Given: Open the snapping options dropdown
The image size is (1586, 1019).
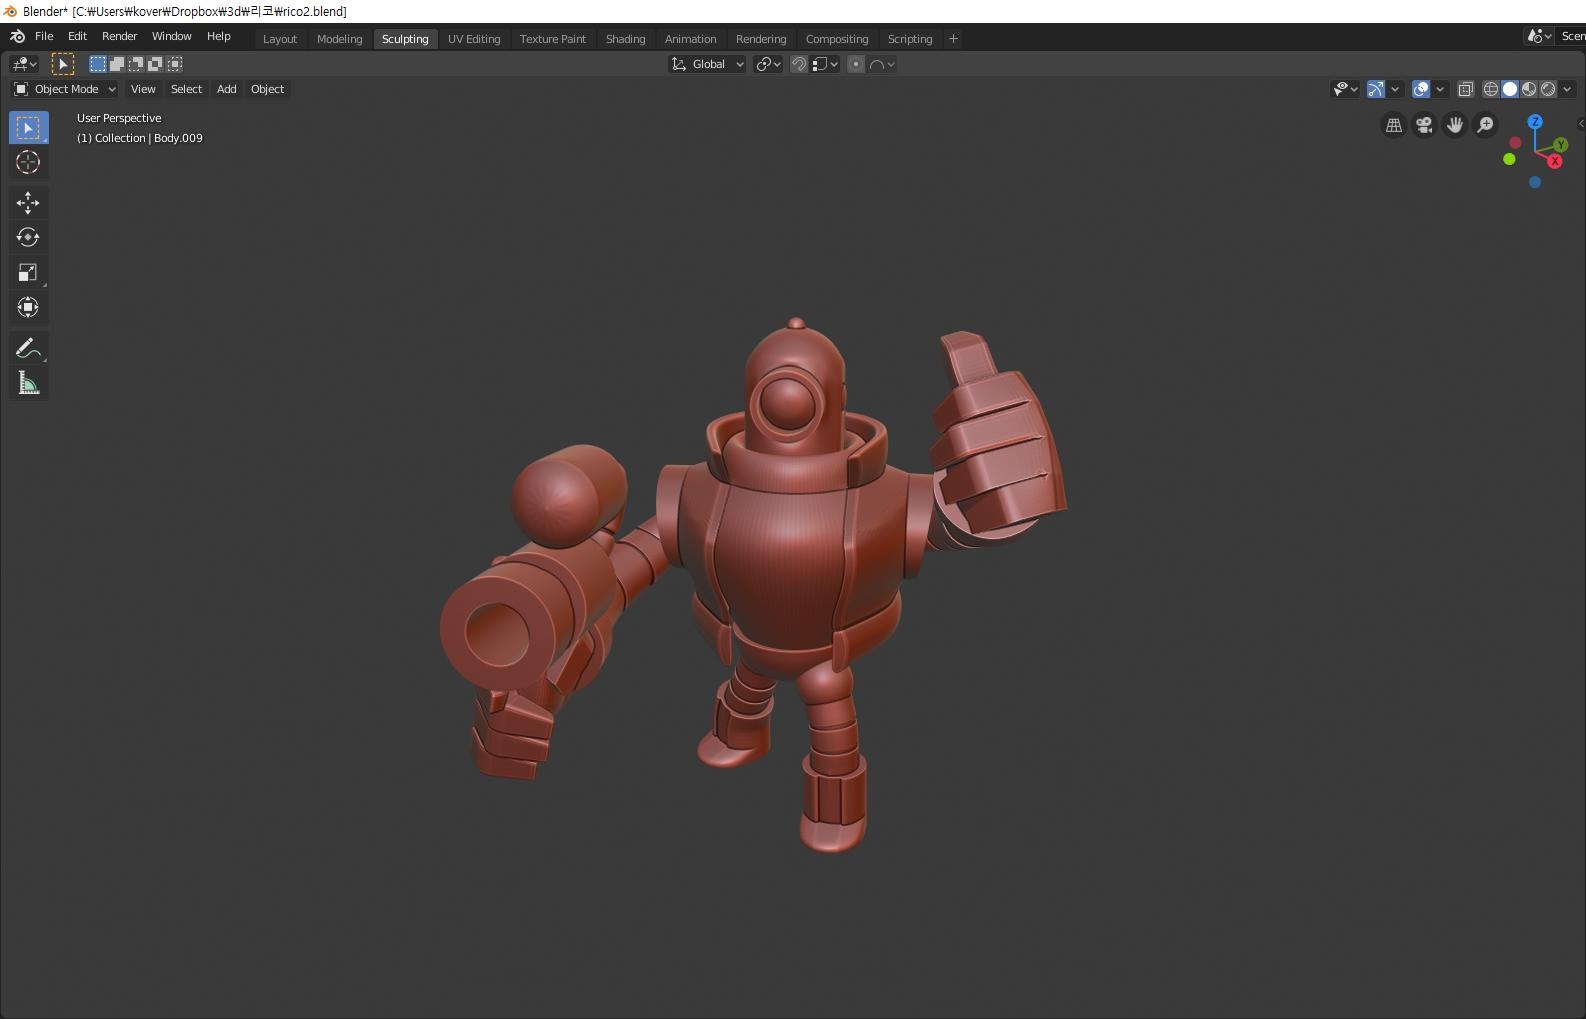Looking at the screenshot, I should [825, 64].
